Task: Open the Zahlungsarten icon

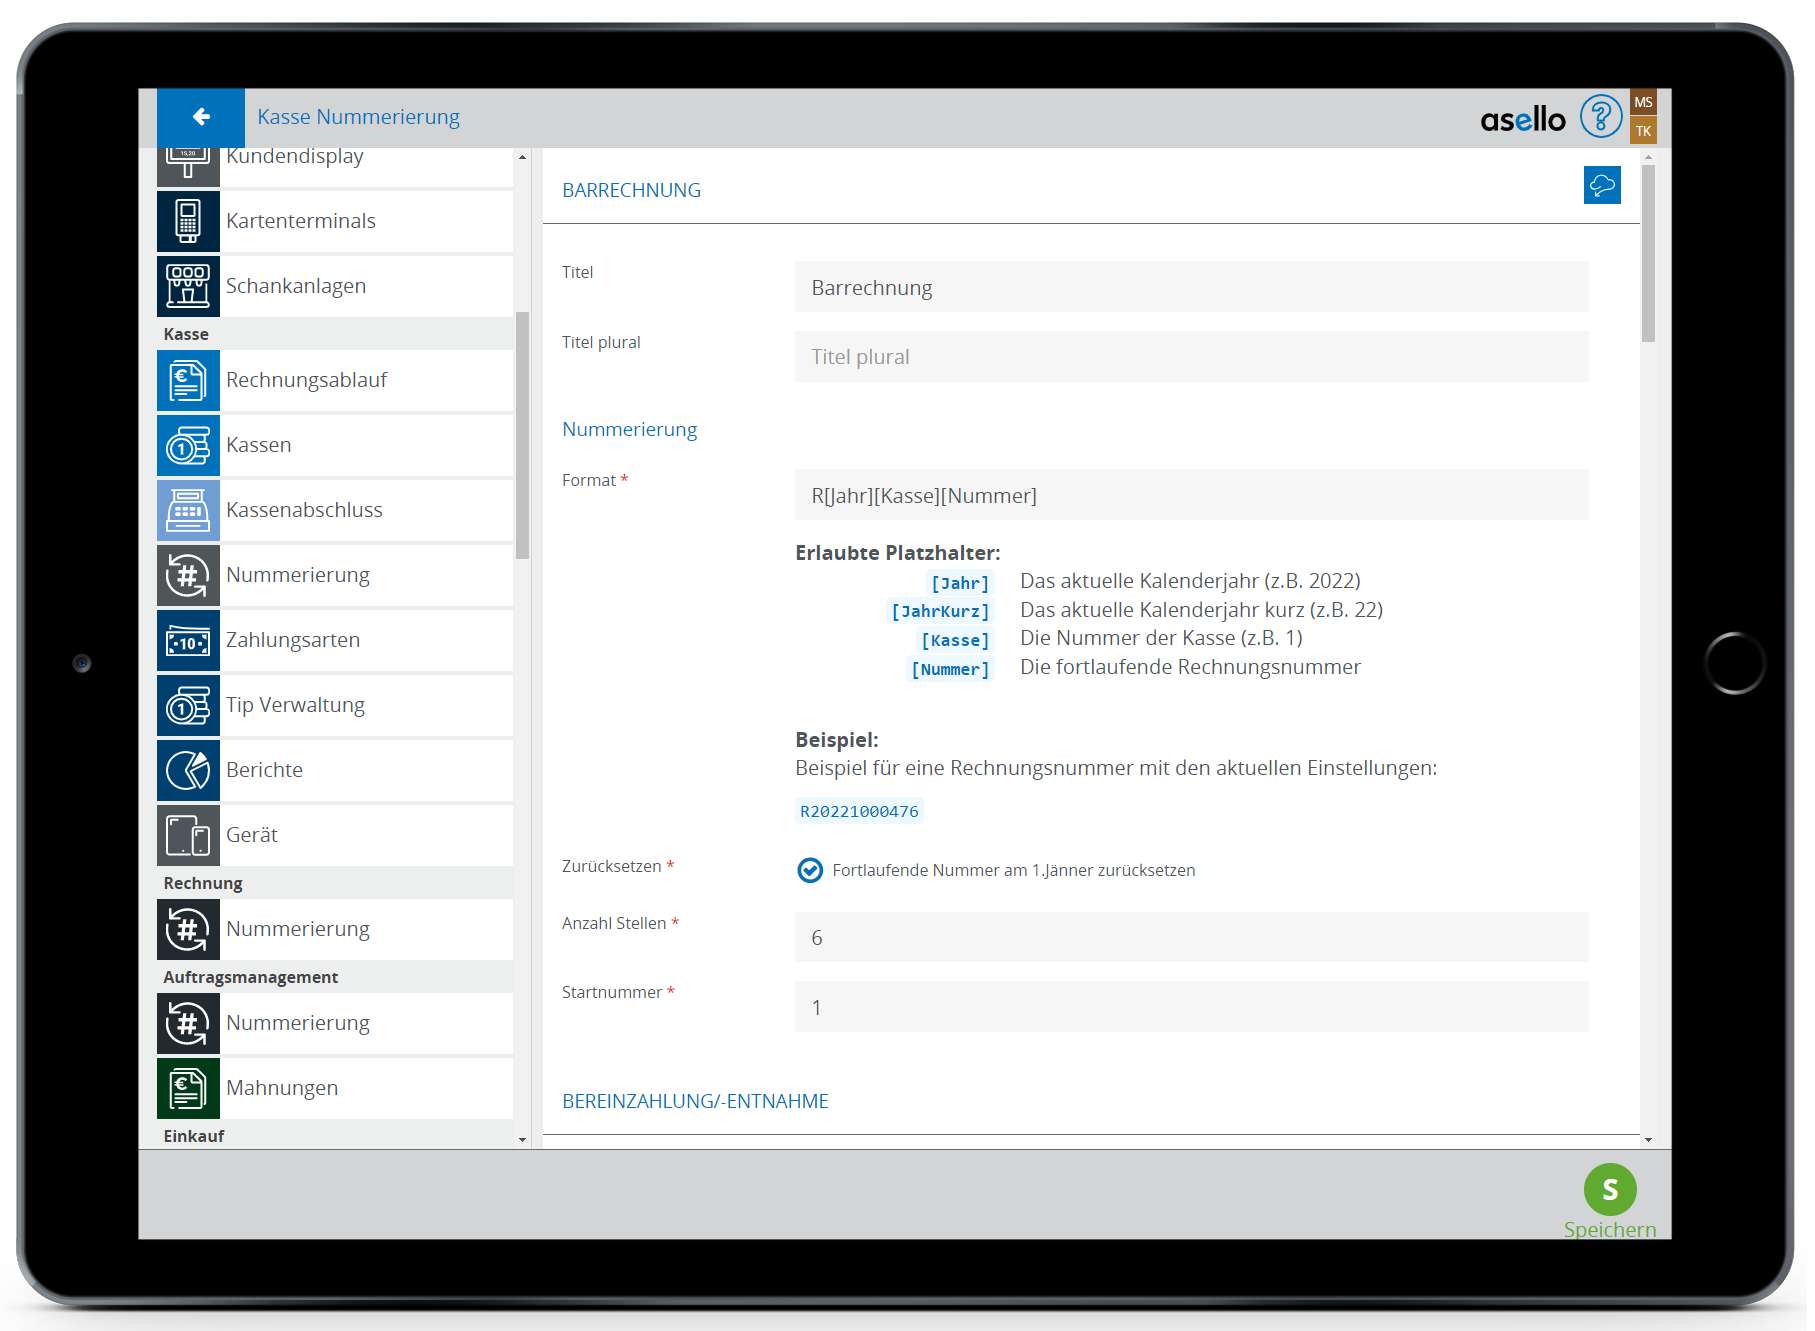Action: 188,640
